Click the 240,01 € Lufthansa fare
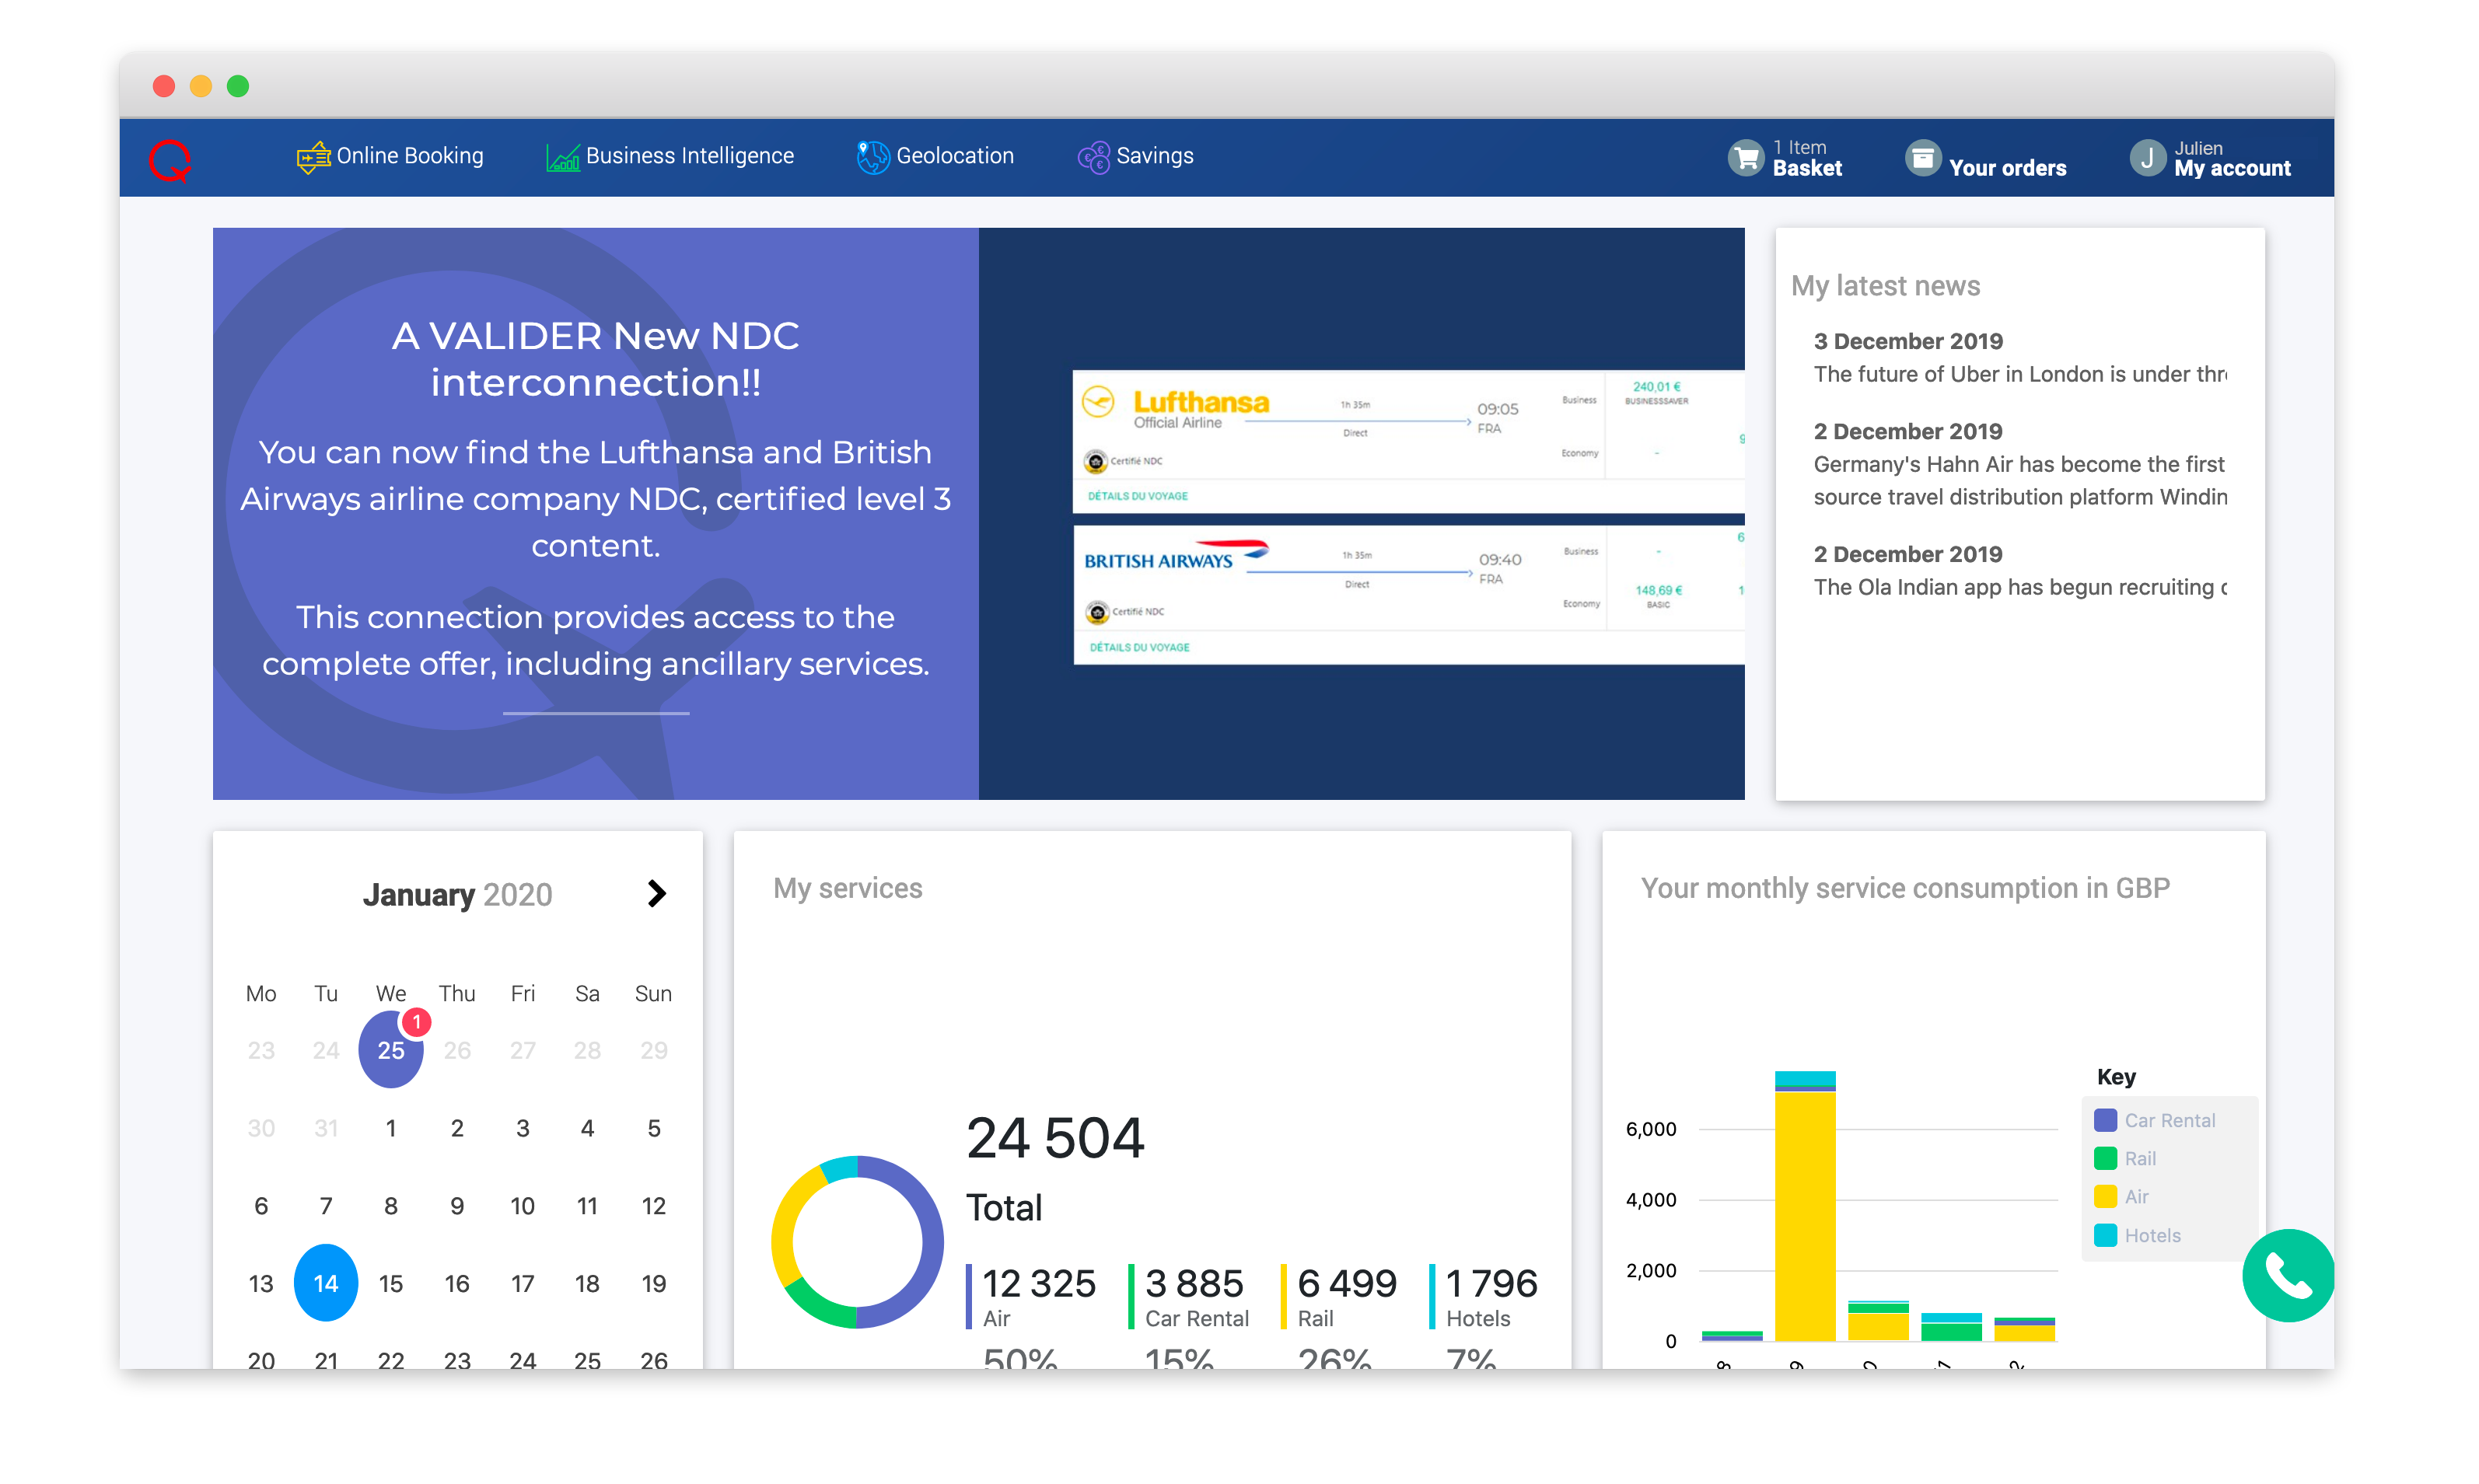This screenshot has width=2479, height=1484. pos(1657,387)
